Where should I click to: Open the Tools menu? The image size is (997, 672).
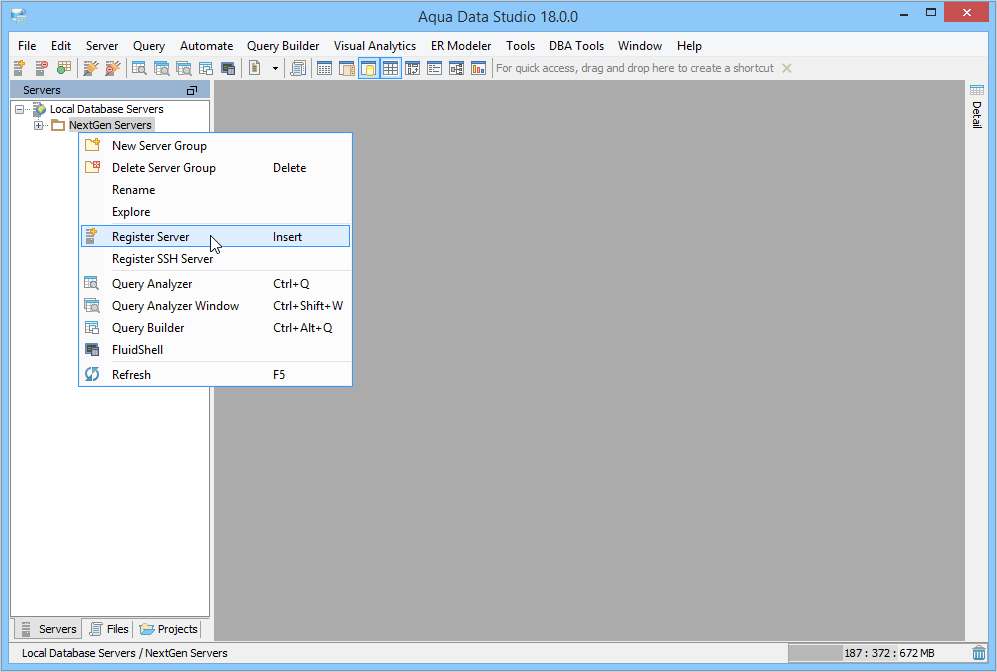pos(520,46)
